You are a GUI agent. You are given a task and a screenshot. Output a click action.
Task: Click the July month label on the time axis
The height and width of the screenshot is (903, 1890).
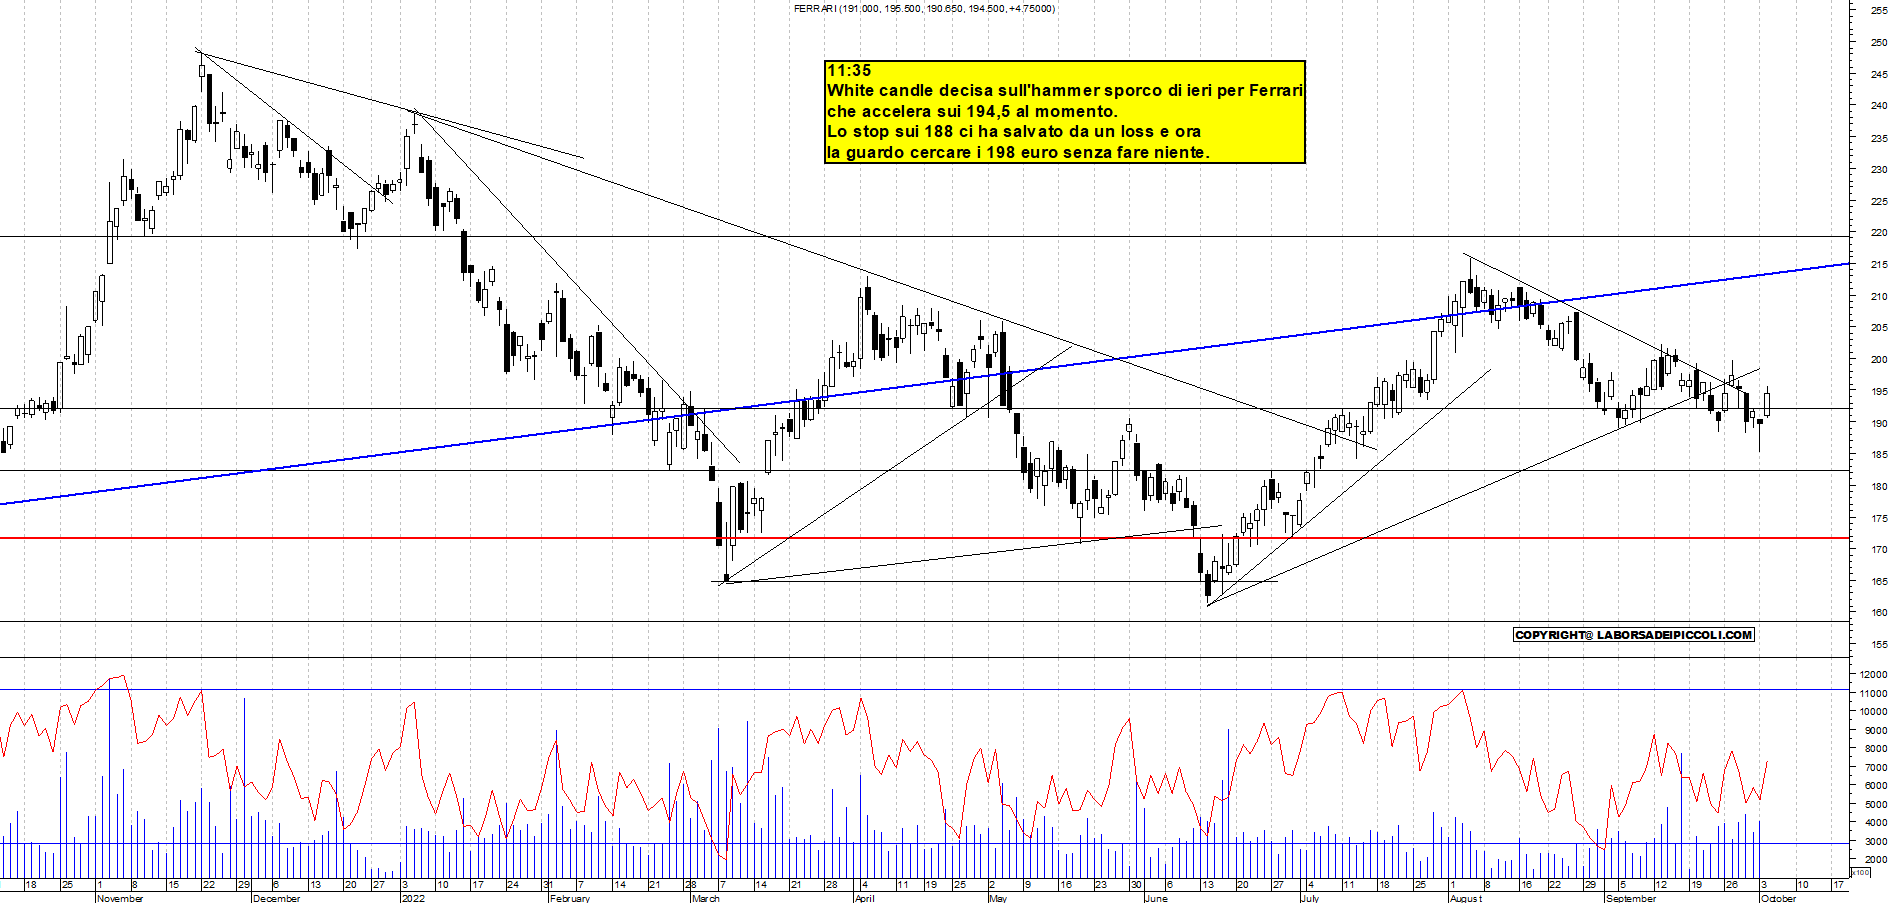(1310, 898)
